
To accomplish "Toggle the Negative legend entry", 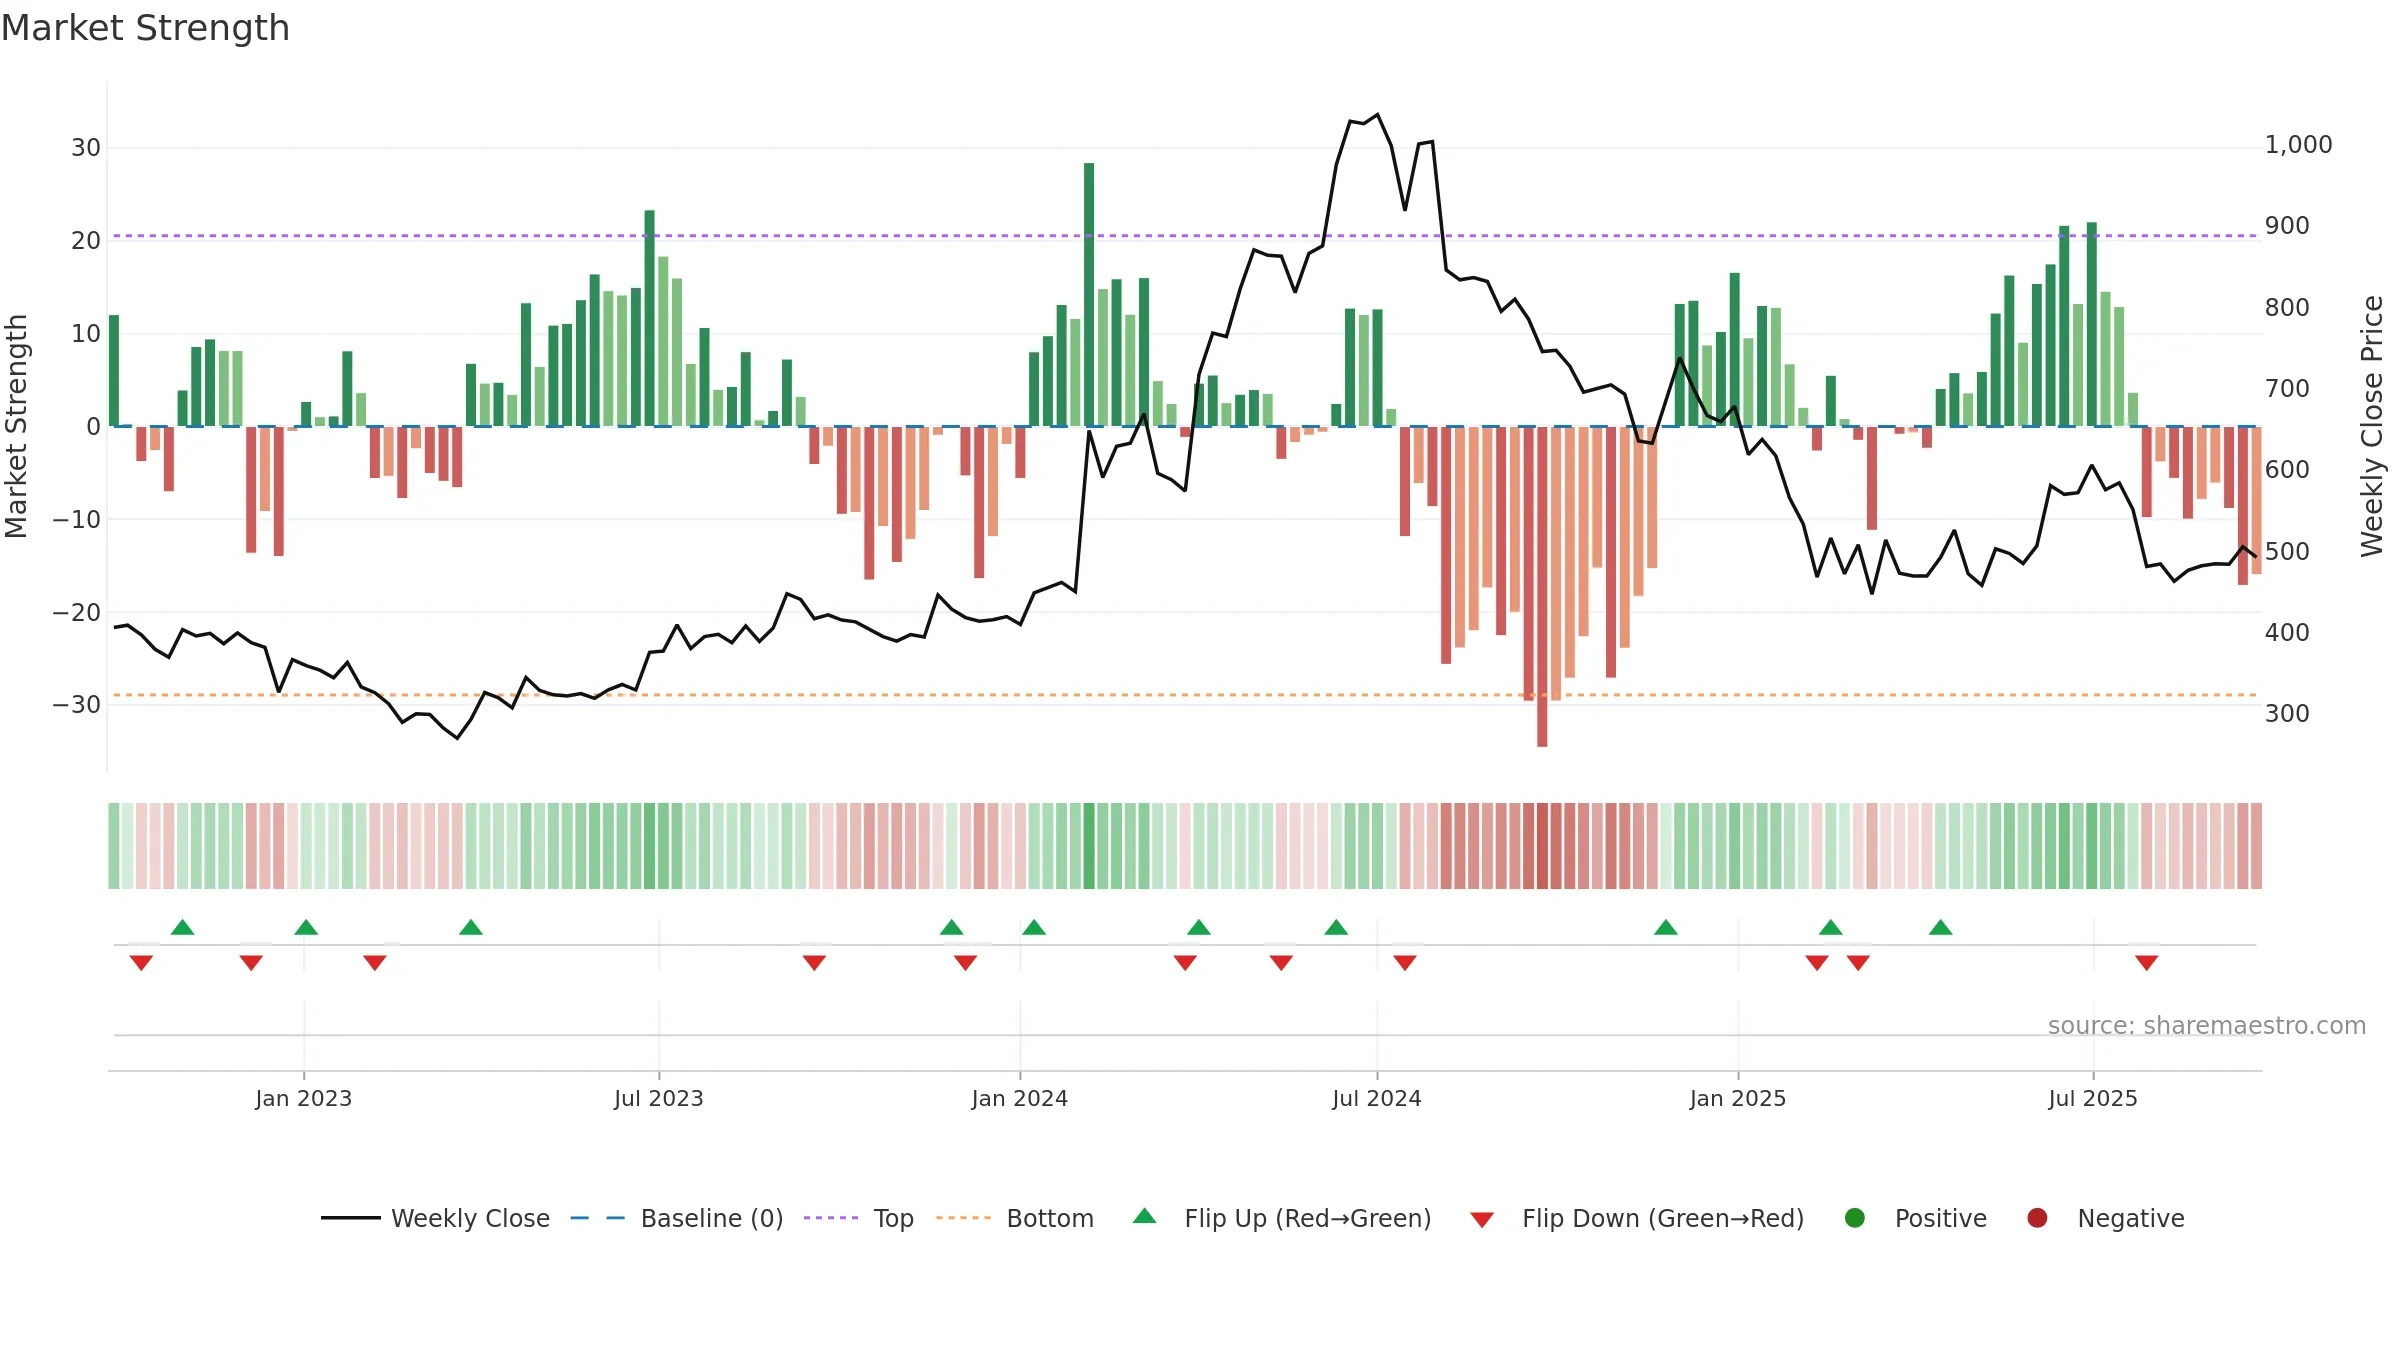I will [x=2105, y=1218].
